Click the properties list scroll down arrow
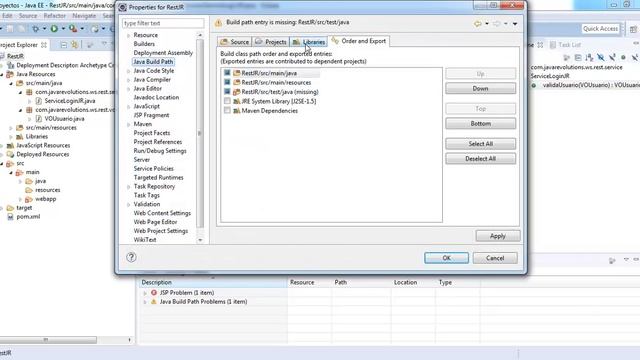The height and width of the screenshot is (360, 640). [200, 240]
